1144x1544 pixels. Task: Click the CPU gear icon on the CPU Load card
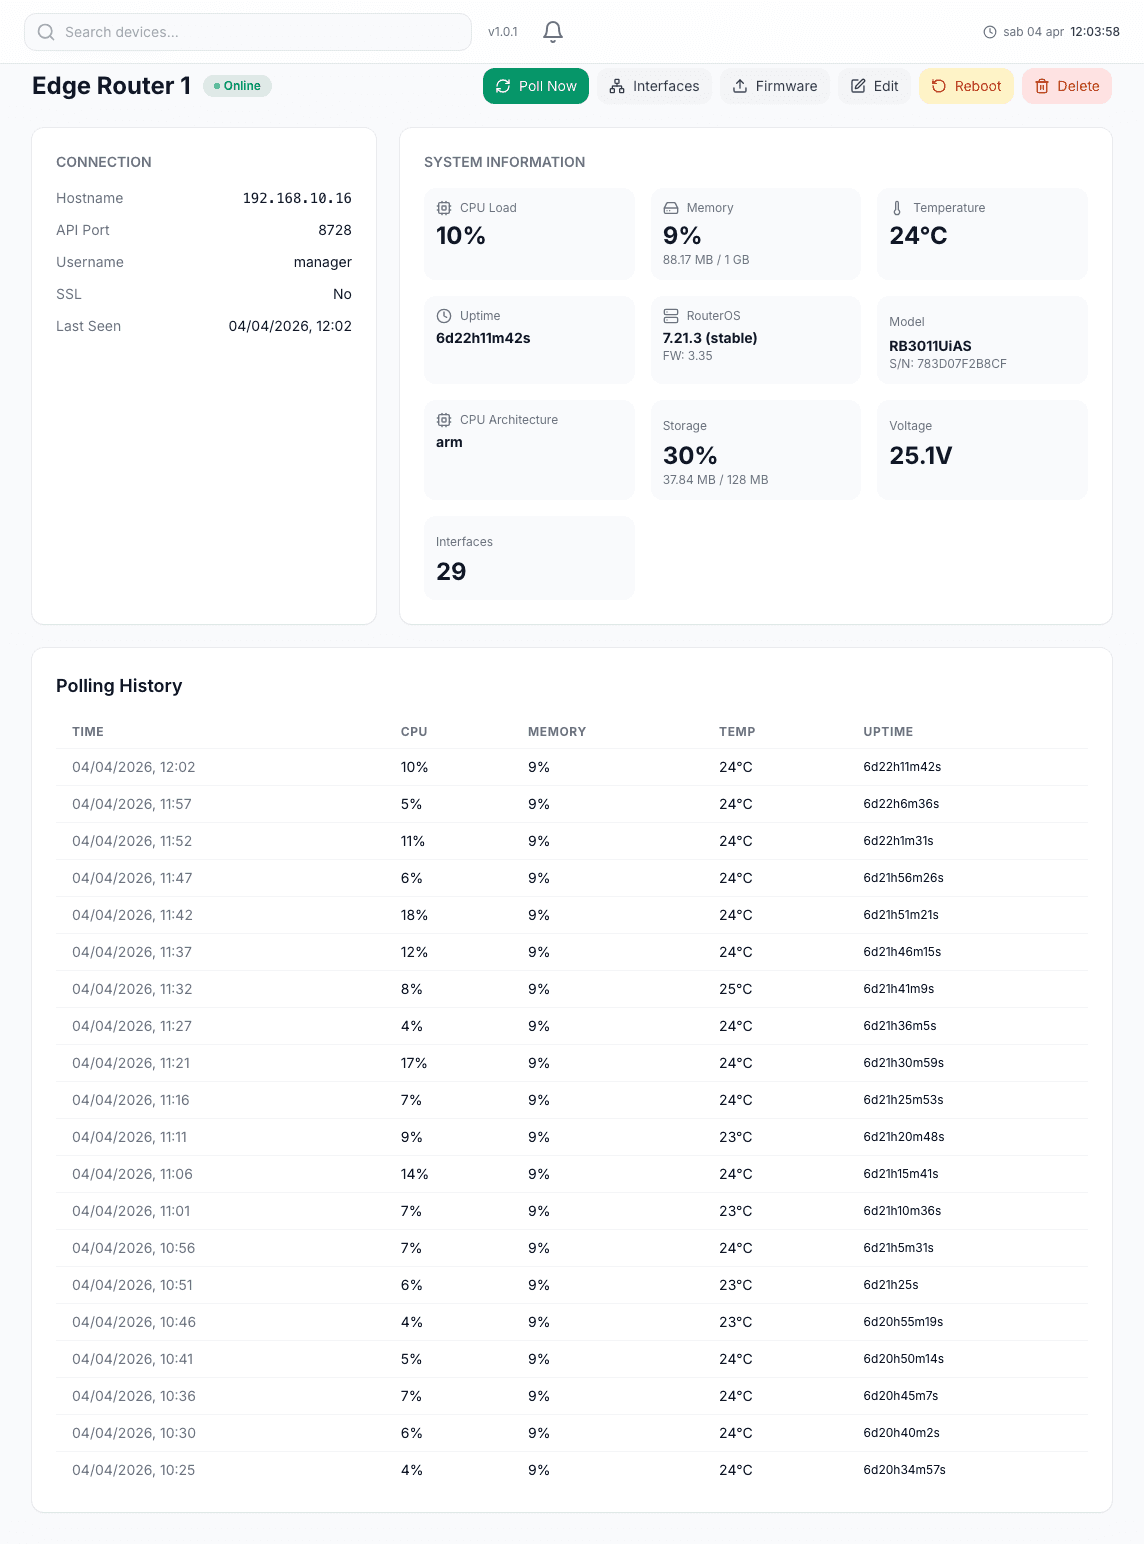pos(442,208)
